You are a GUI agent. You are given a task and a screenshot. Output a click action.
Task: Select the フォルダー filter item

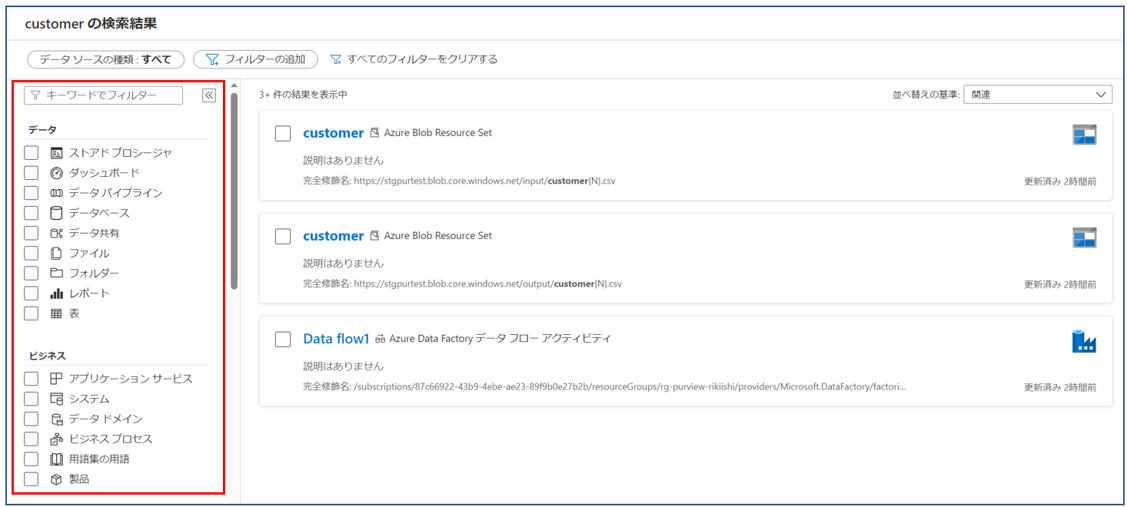[x=93, y=273]
